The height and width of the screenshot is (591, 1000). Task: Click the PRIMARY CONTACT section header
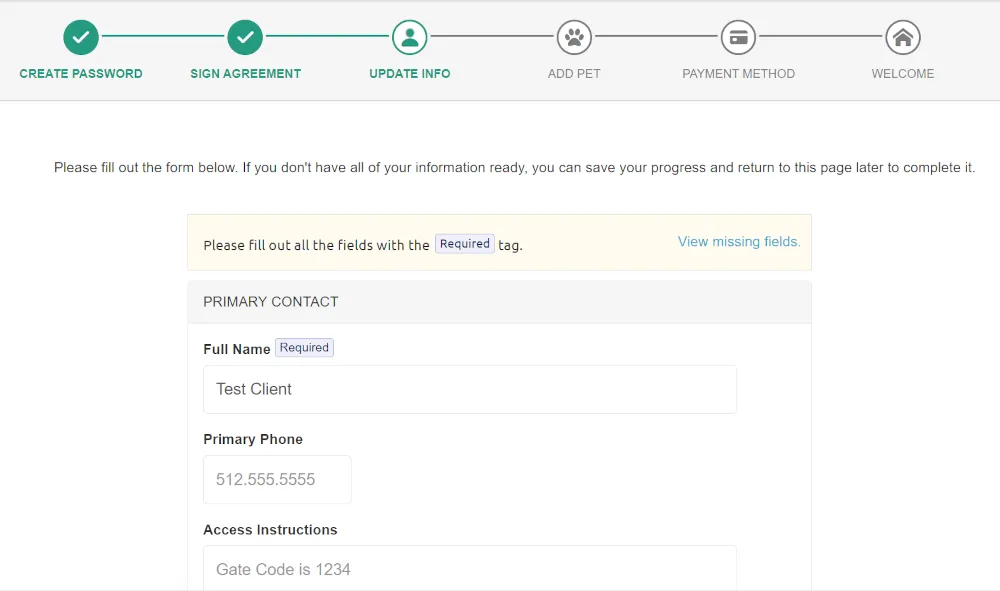coord(499,302)
